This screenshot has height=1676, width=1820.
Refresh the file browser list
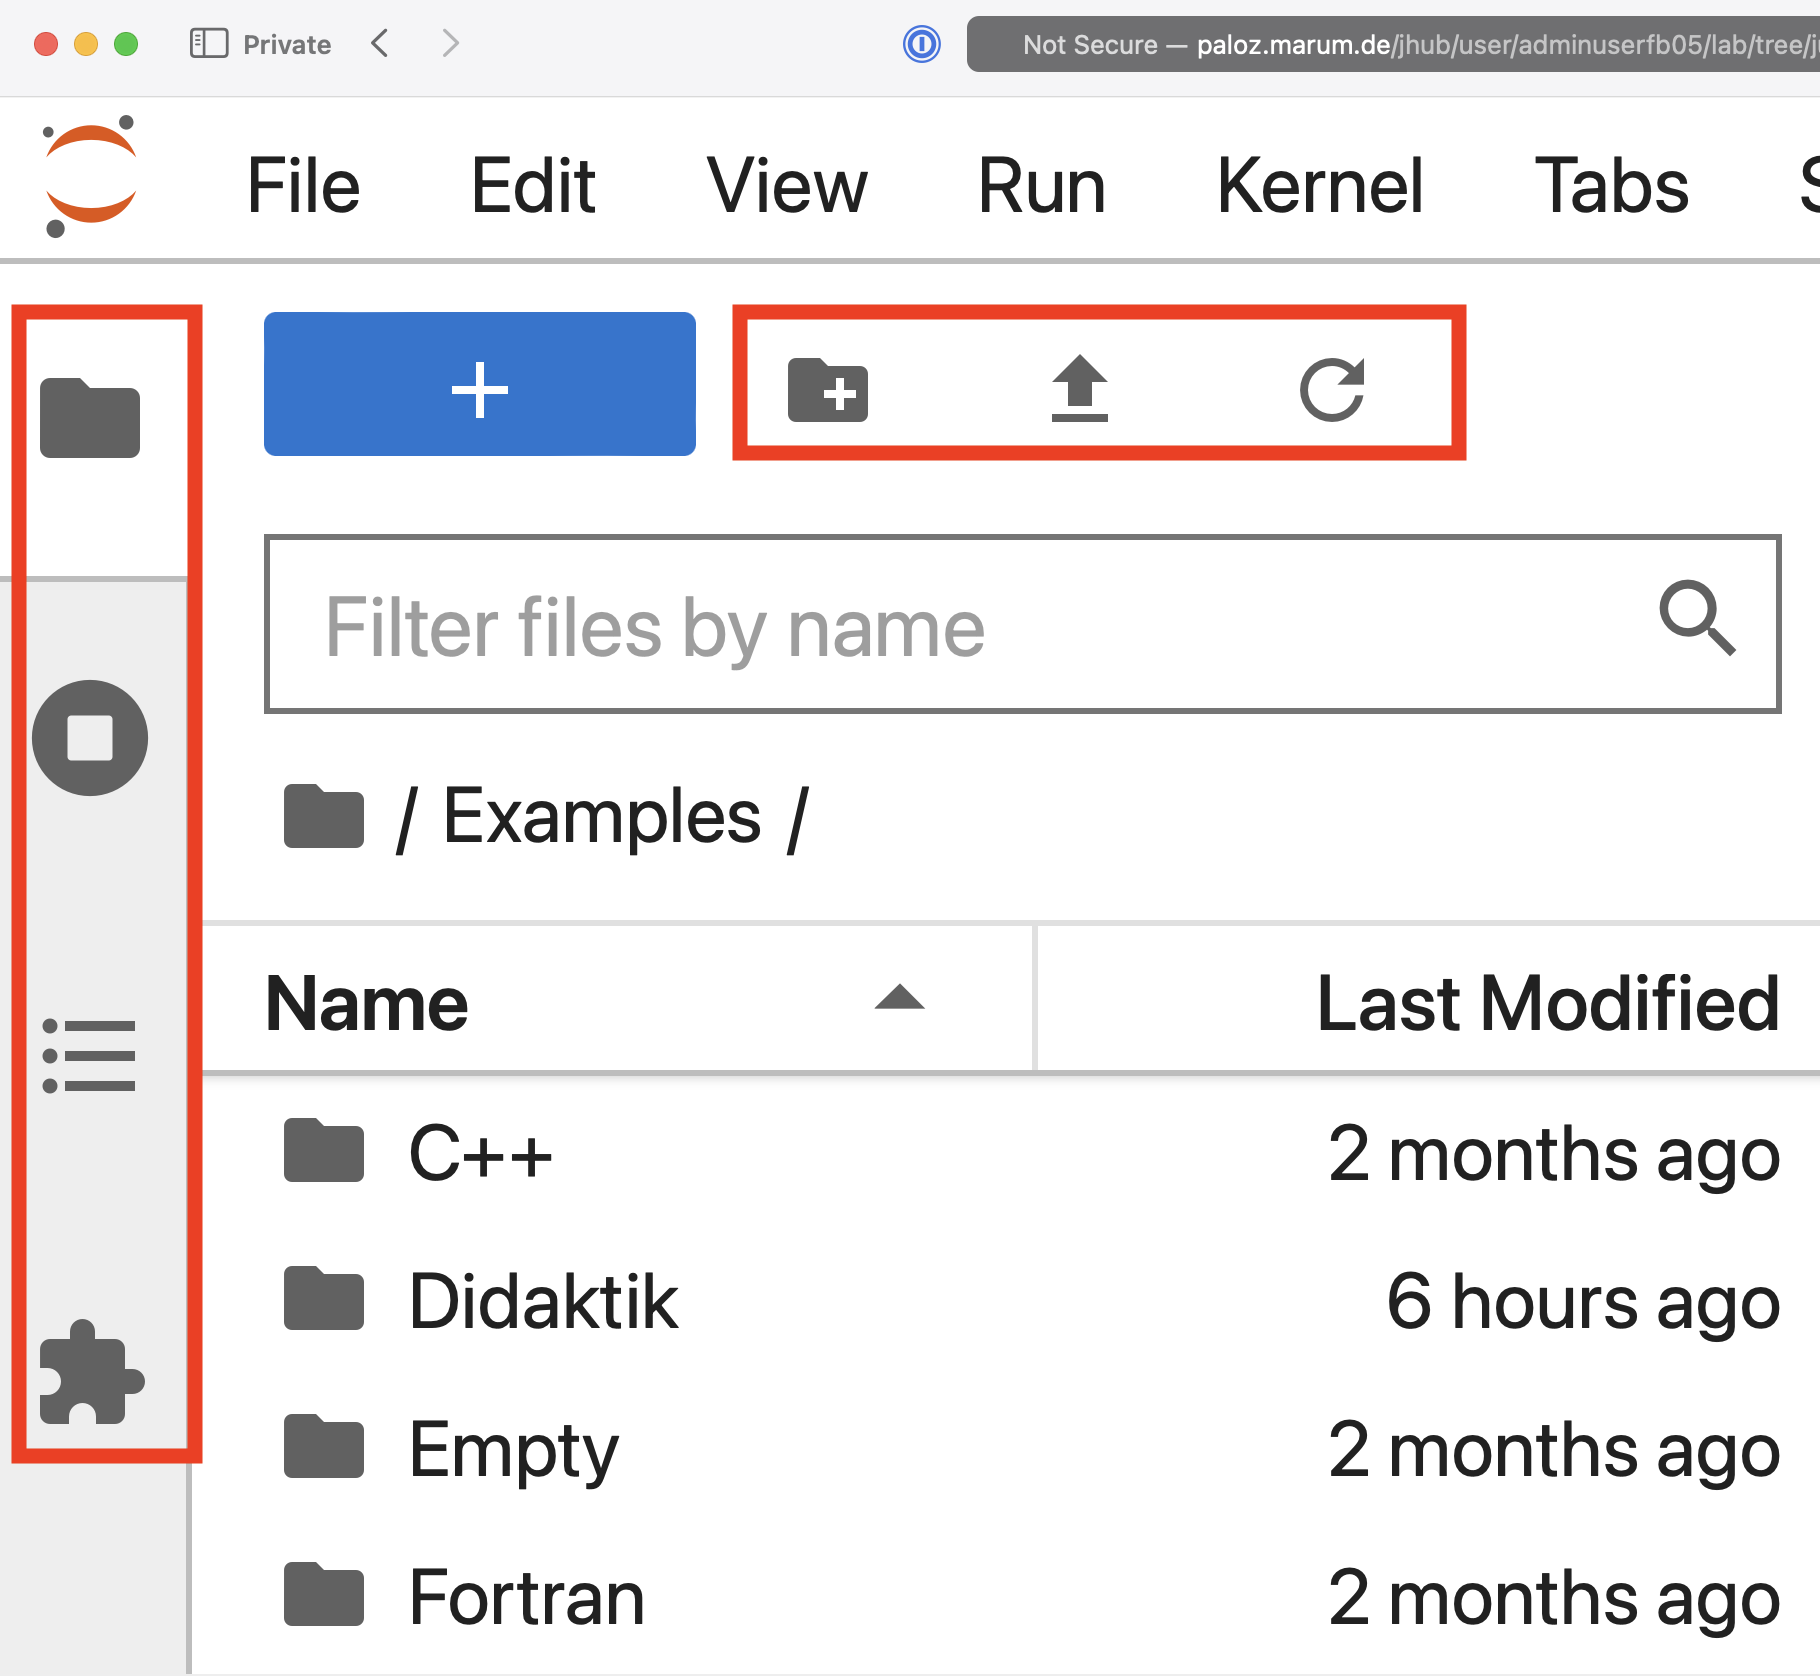(x=1332, y=389)
